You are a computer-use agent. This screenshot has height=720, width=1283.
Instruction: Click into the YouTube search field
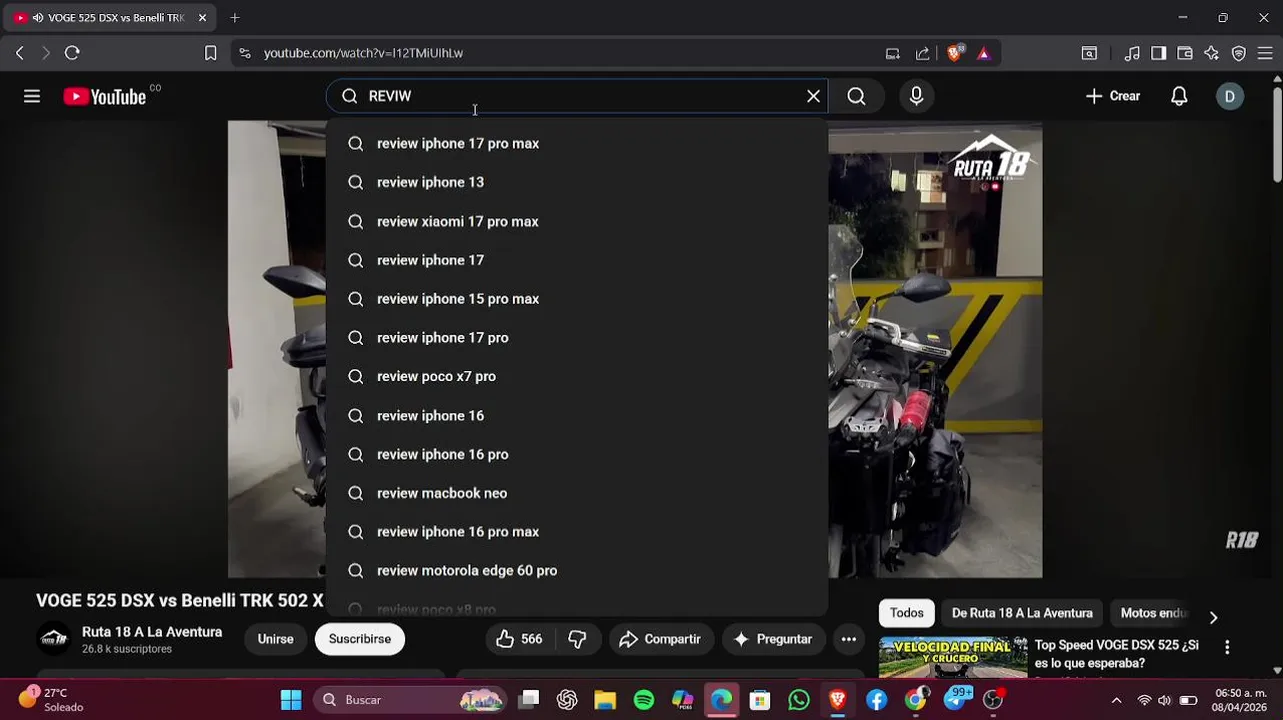pos(577,96)
